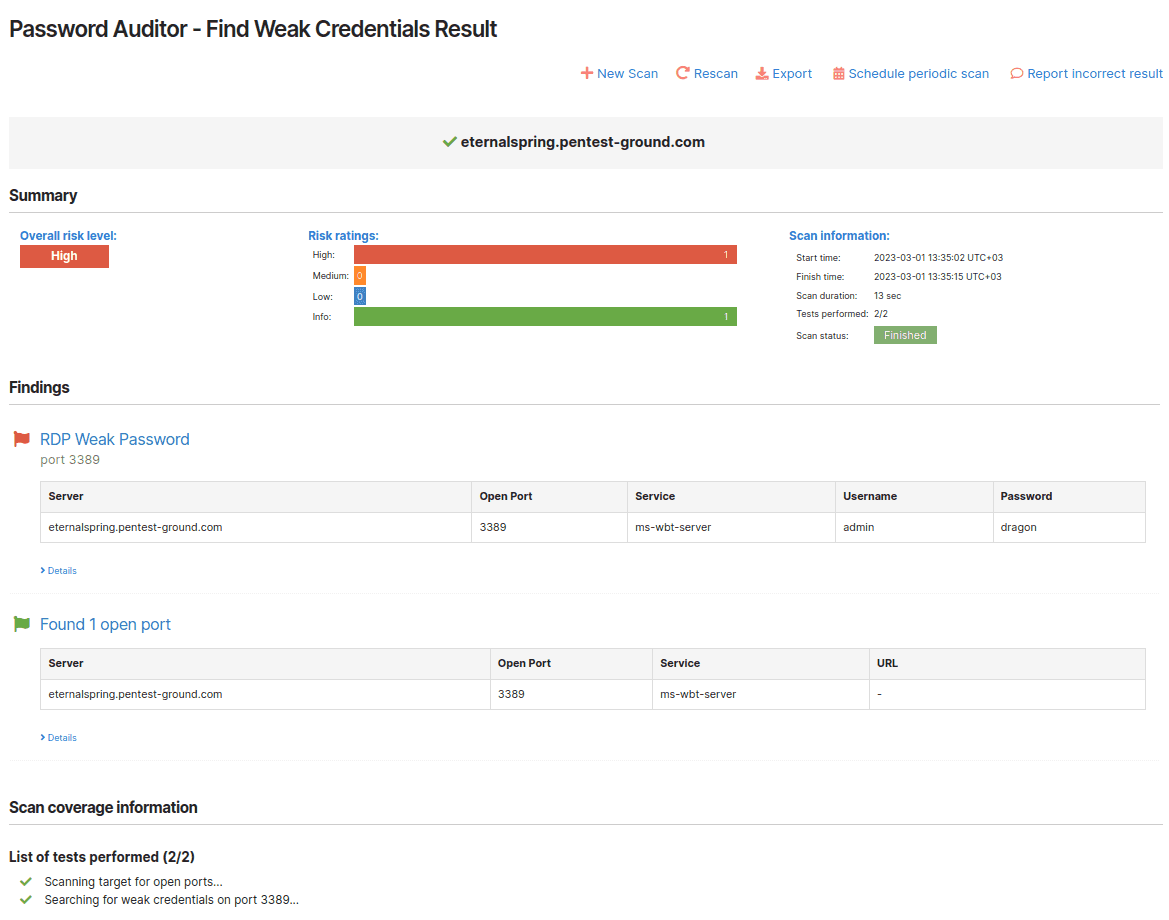Viewport: 1169px width, 920px height.
Task: Click the green Finished scan status badge
Action: pos(904,335)
